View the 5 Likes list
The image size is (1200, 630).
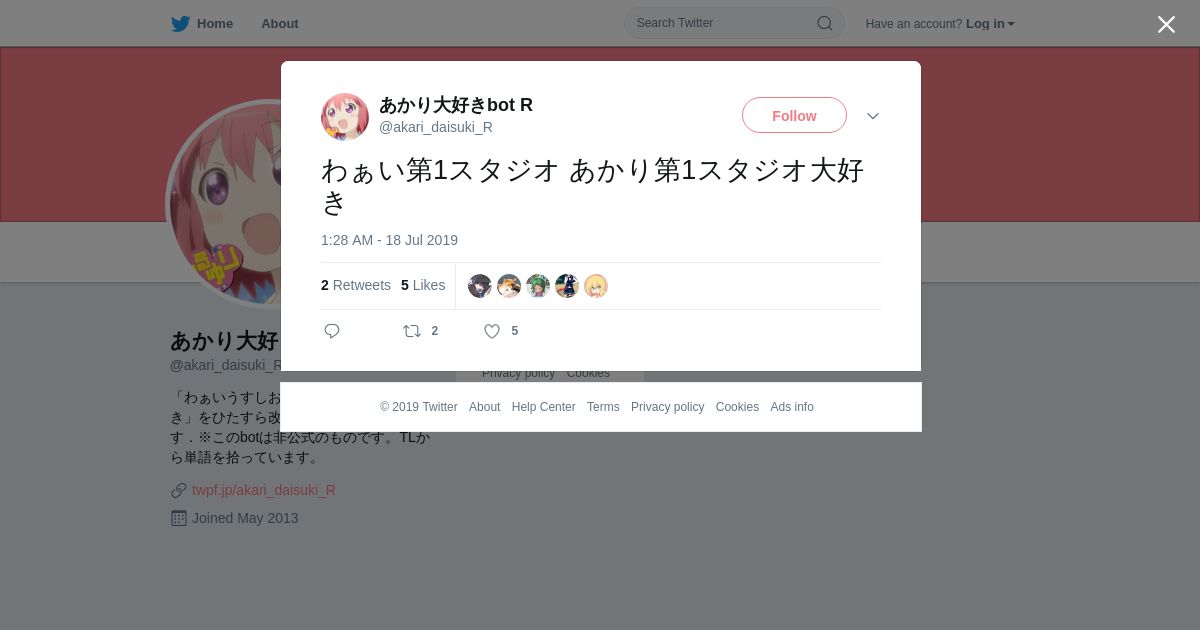coord(423,285)
